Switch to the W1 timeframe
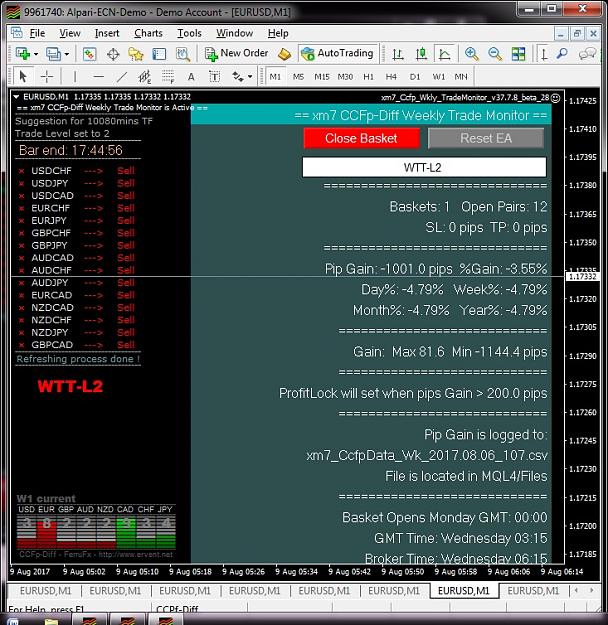The height and width of the screenshot is (625, 608). pos(439,77)
